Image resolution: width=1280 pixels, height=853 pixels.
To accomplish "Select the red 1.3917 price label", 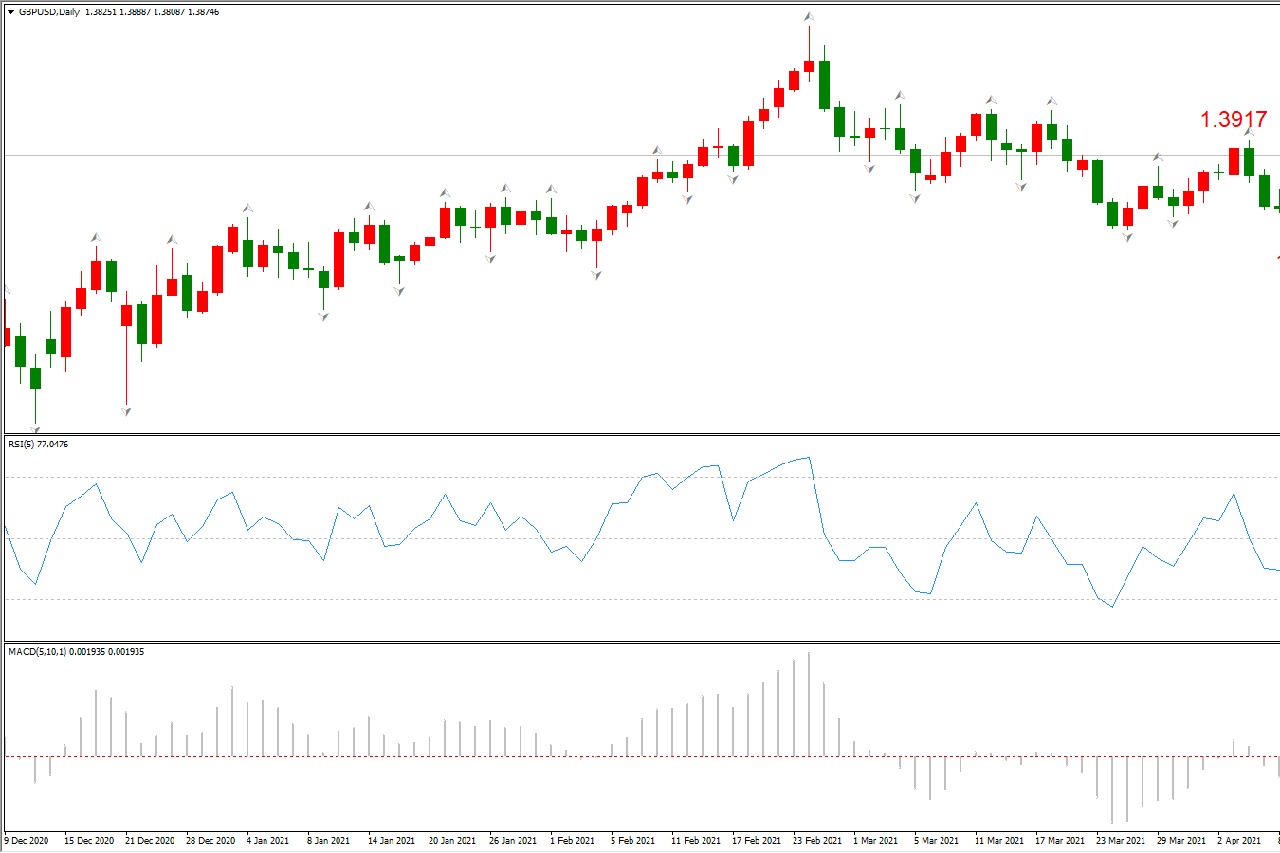I will pos(1233,120).
